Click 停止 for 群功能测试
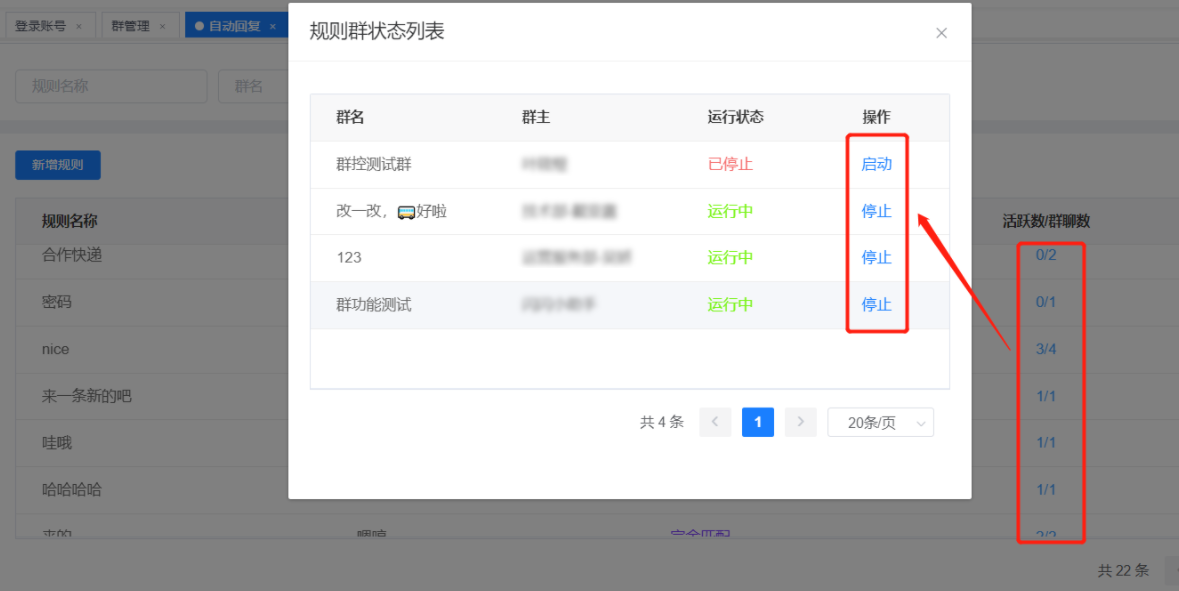Viewport: 1179px width, 591px height. pos(876,305)
